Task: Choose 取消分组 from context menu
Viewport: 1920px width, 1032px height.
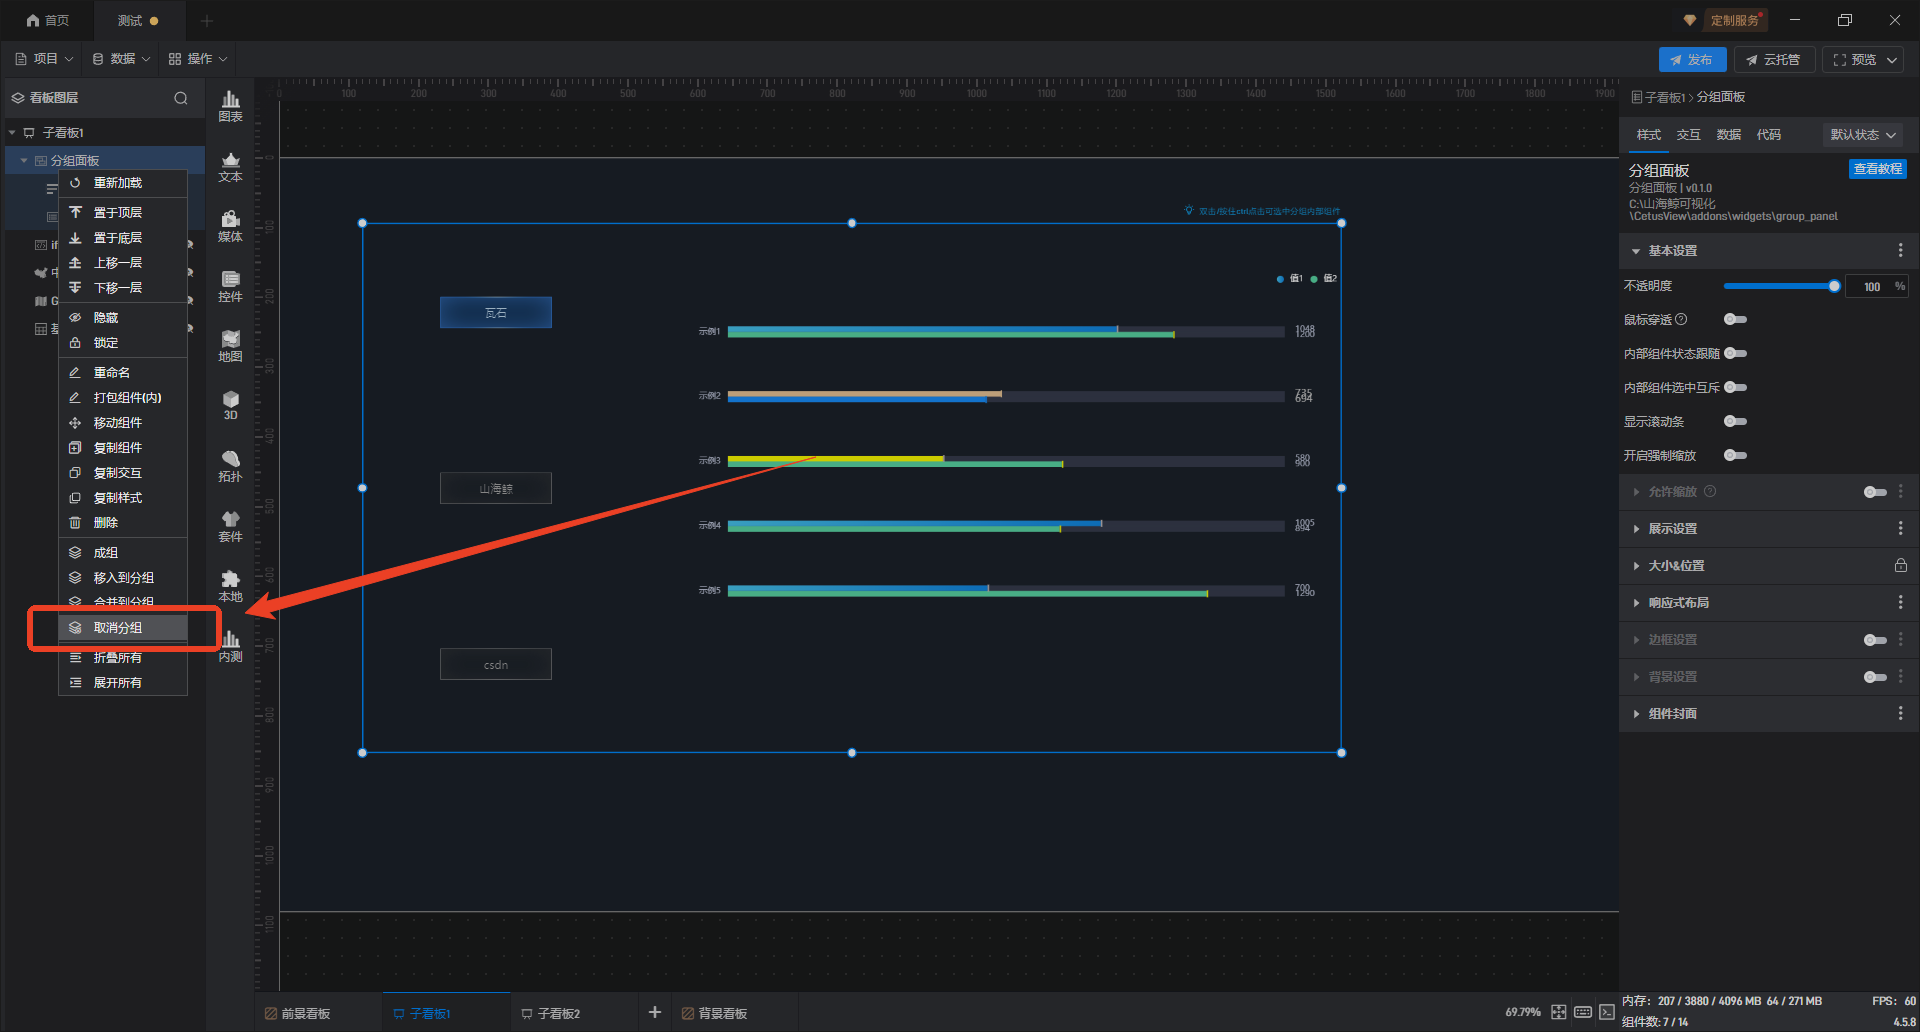Action: pos(118,628)
